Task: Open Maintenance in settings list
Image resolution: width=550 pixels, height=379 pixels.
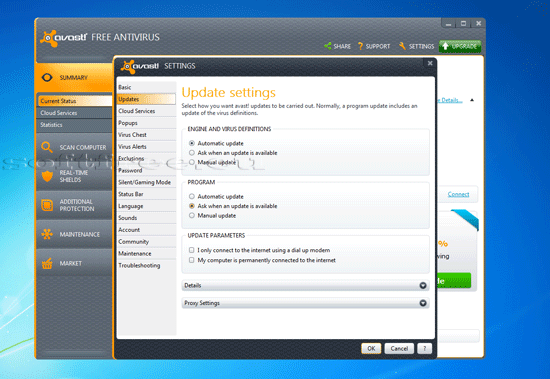Action: tap(146, 253)
